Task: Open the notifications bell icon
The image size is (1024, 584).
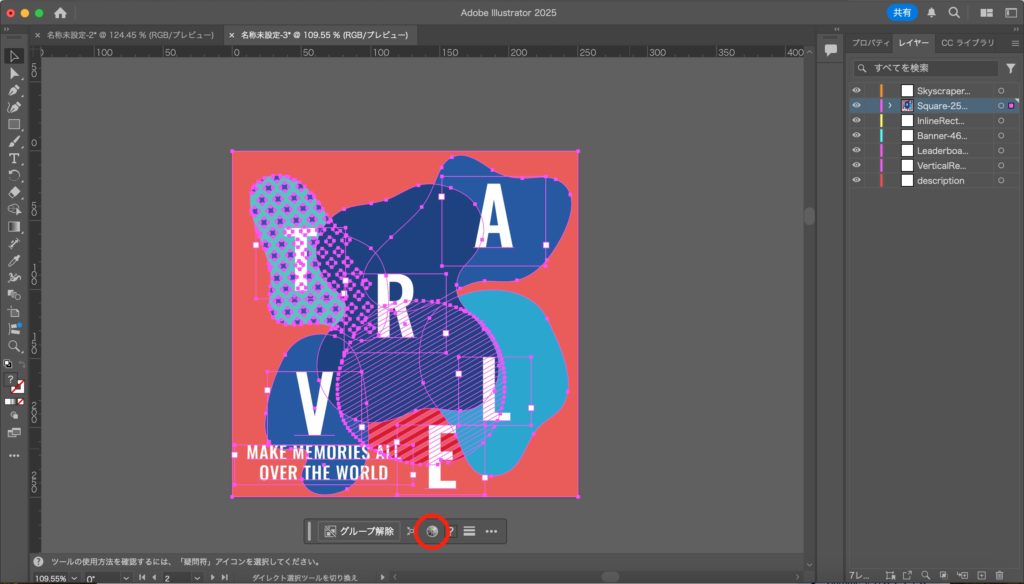Action: tap(932, 13)
